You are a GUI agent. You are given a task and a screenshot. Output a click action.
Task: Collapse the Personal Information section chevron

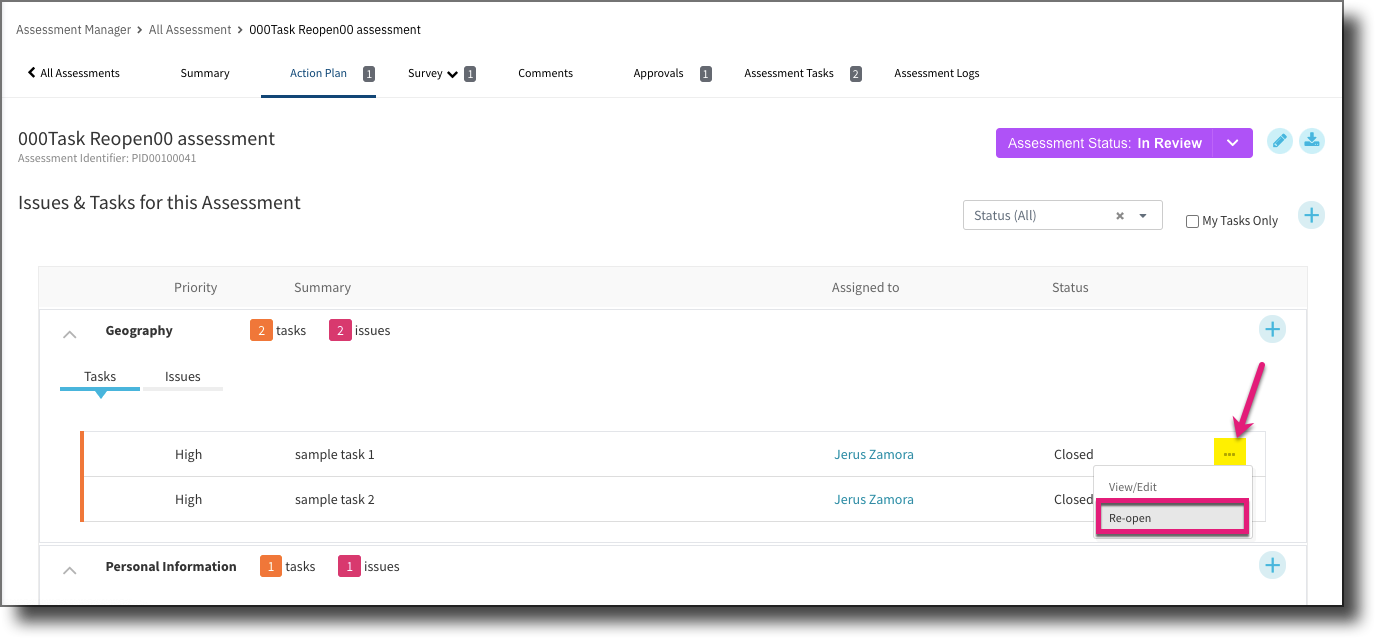coord(70,570)
